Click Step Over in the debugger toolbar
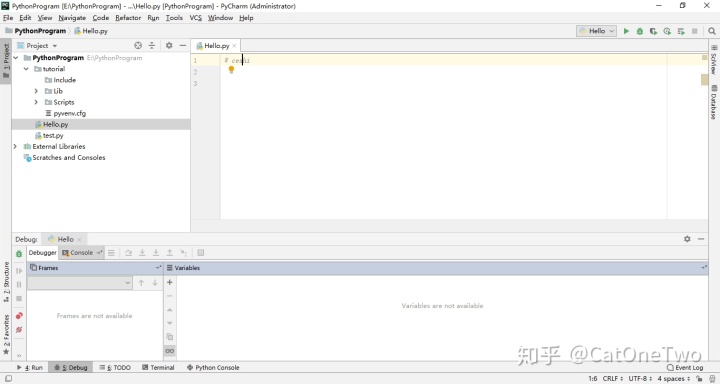This screenshot has height=384, width=720. pos(129,253)
